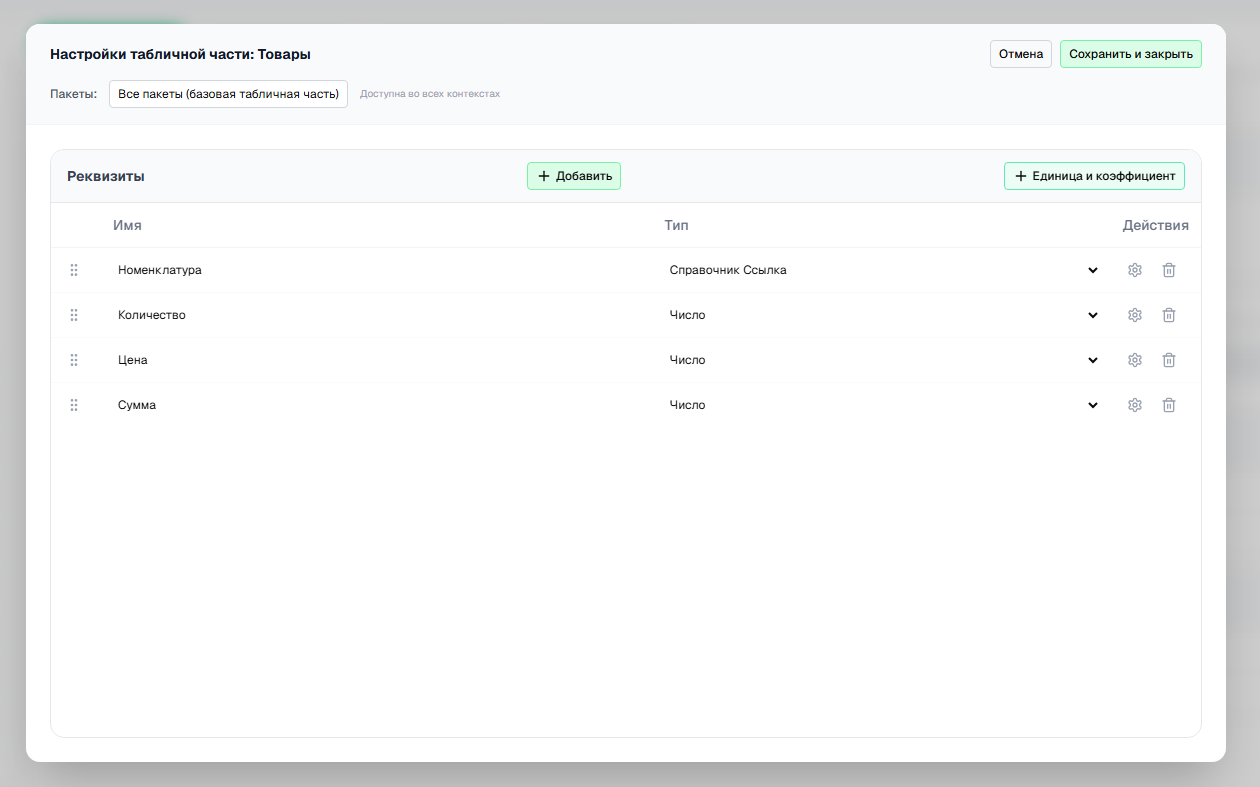Click 'Единица и коэффициент' button

1095,176
